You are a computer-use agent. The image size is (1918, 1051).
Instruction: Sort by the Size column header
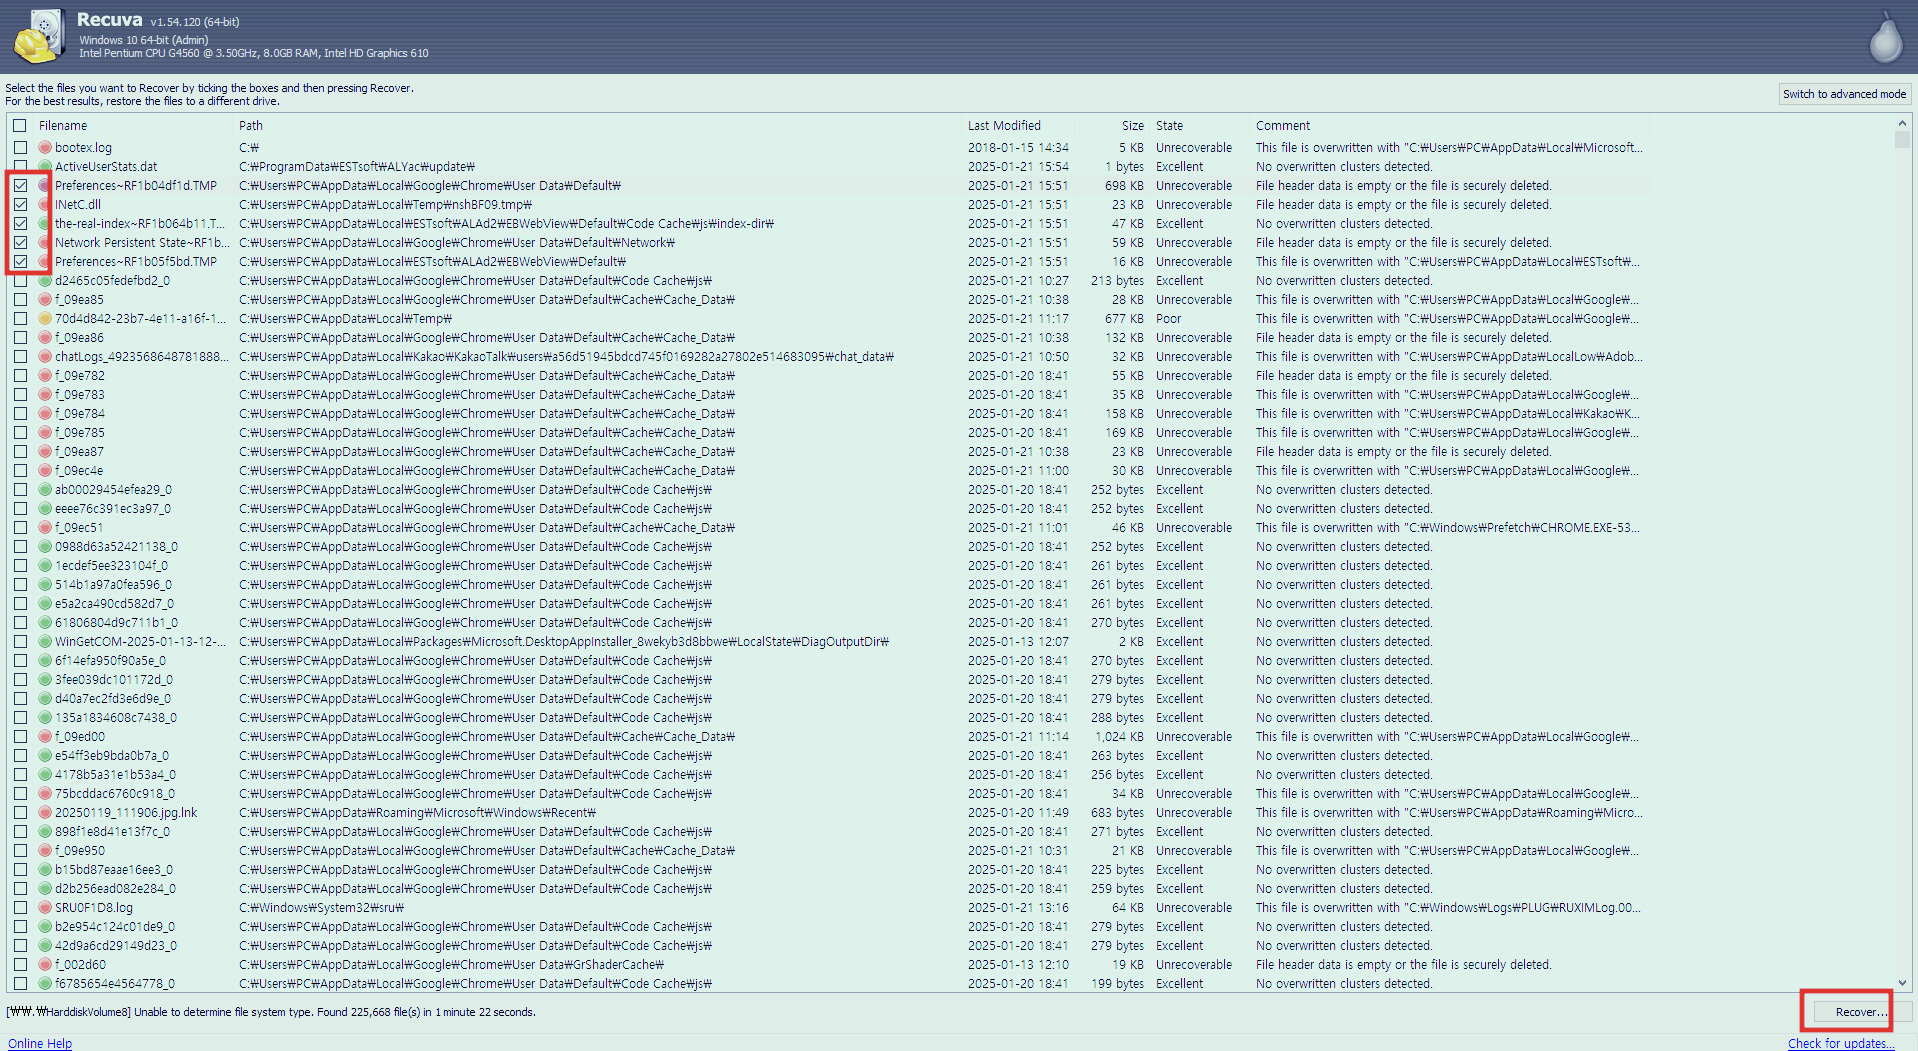(1132, 126)
